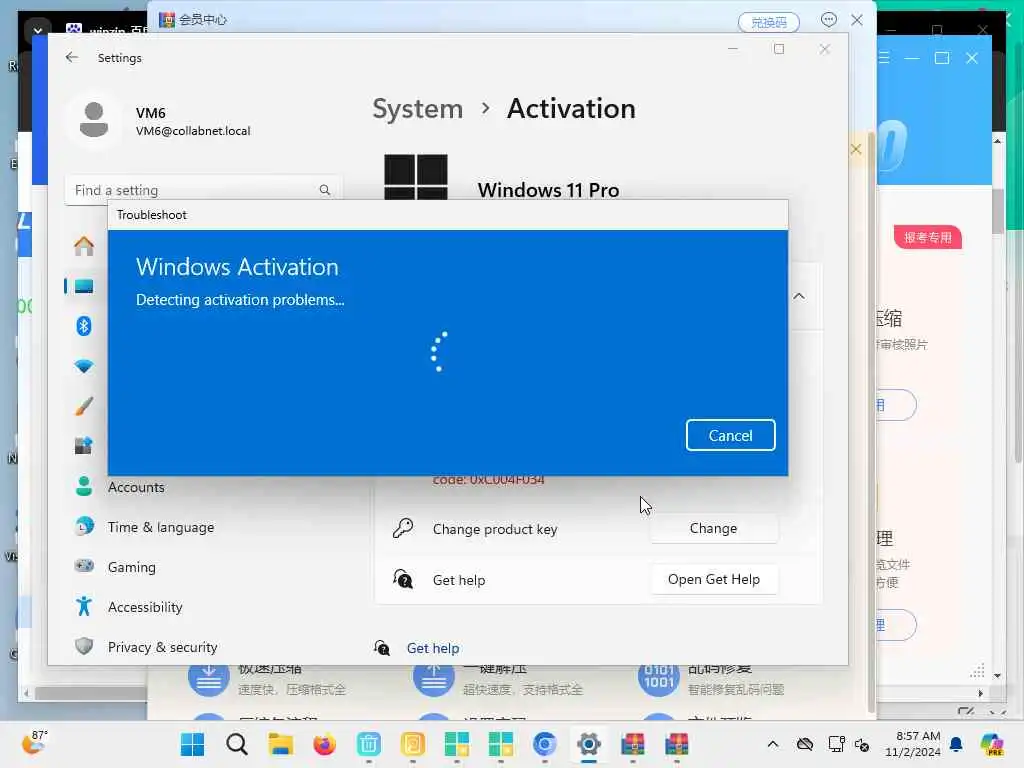
Task: Click the 报考专用 red badge
Action: click(927, 237)
